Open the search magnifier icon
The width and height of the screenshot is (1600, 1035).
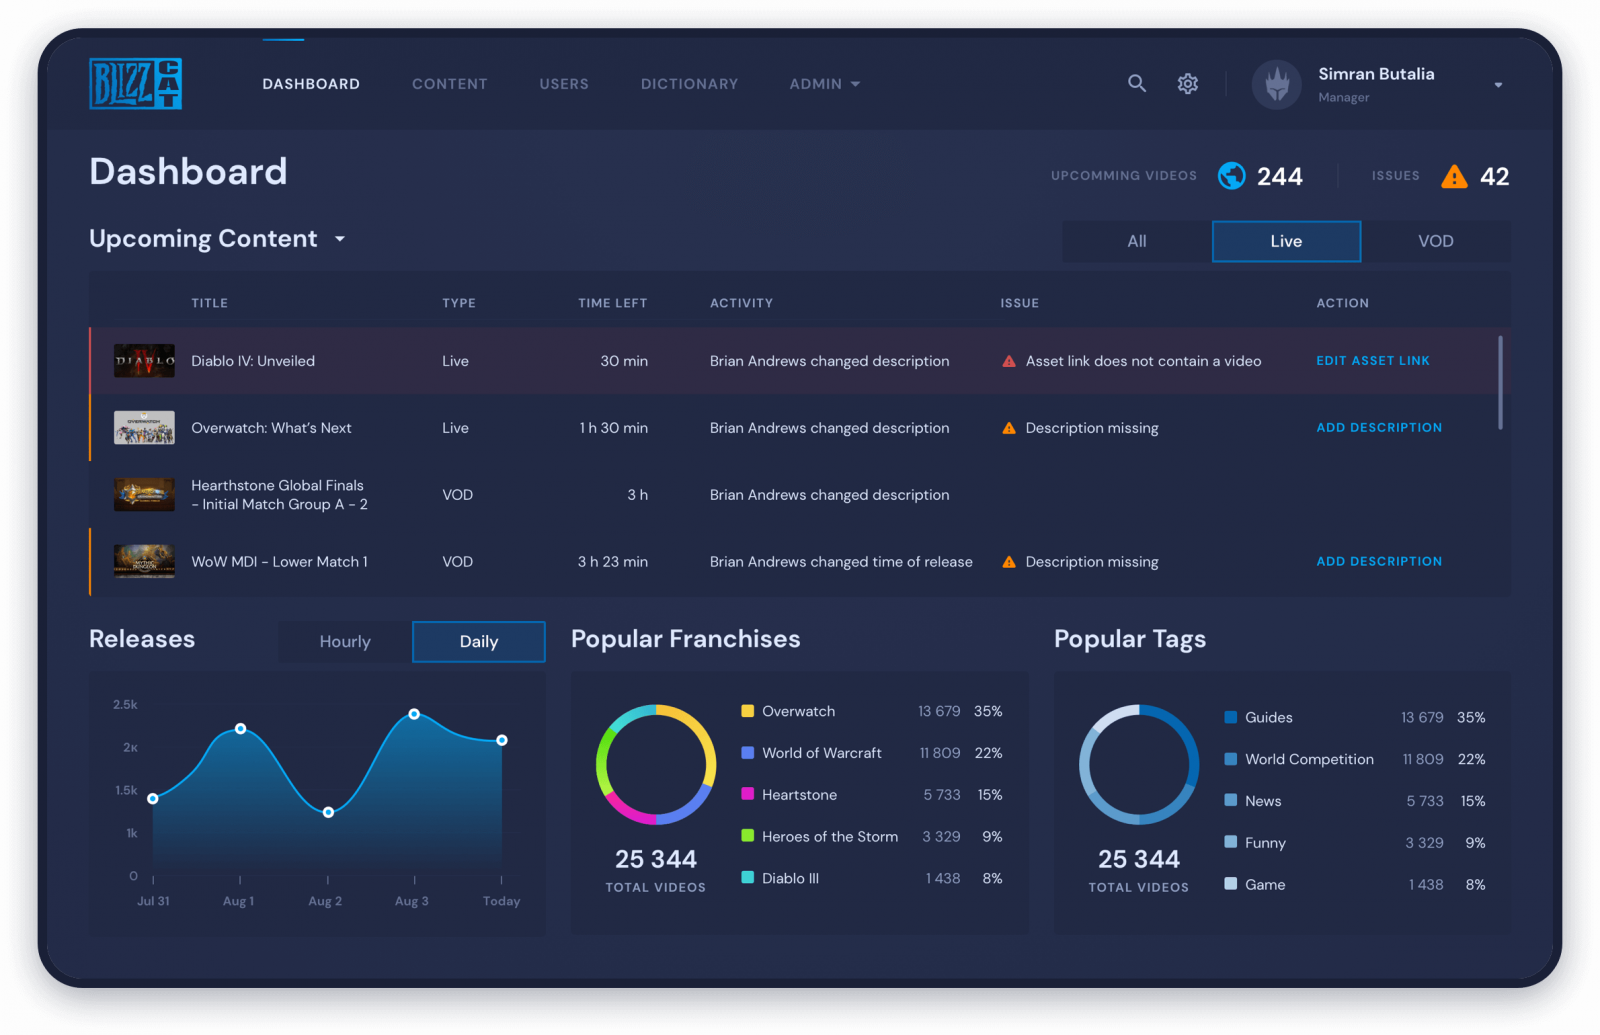click(x=1137, y=83)
